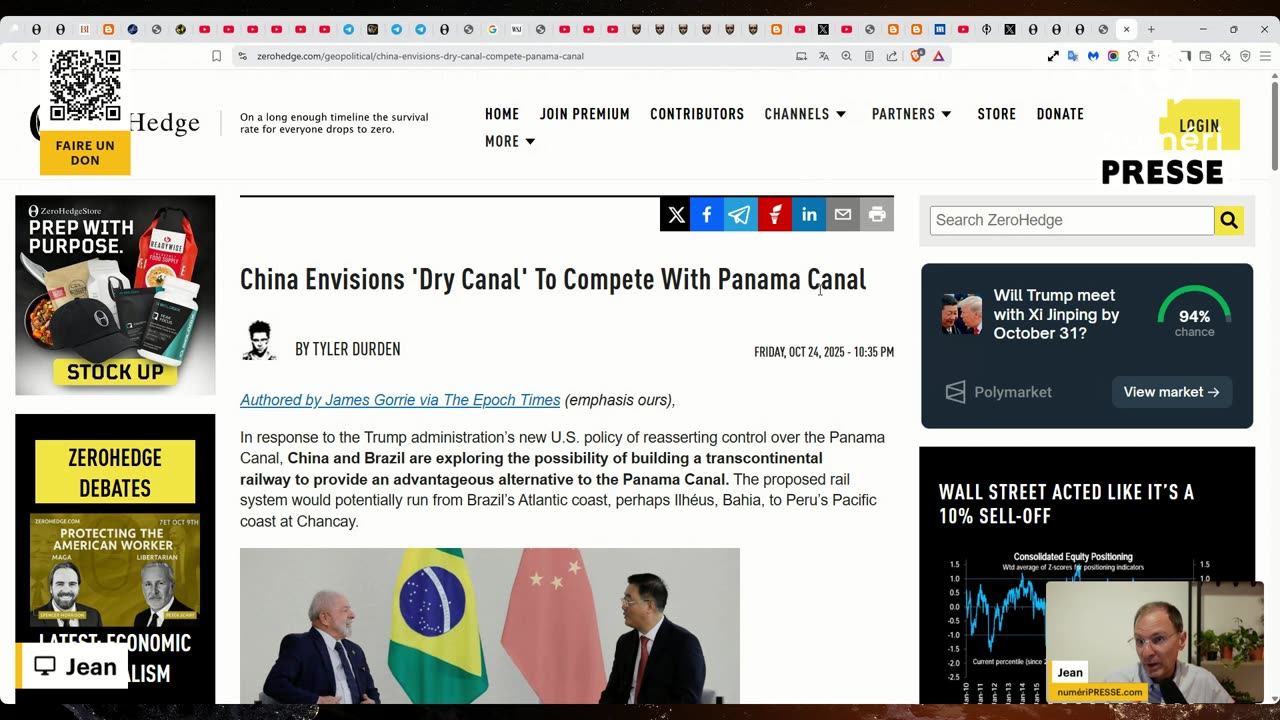Click Jean's webcam video thumbnail

pos(1154,642)
